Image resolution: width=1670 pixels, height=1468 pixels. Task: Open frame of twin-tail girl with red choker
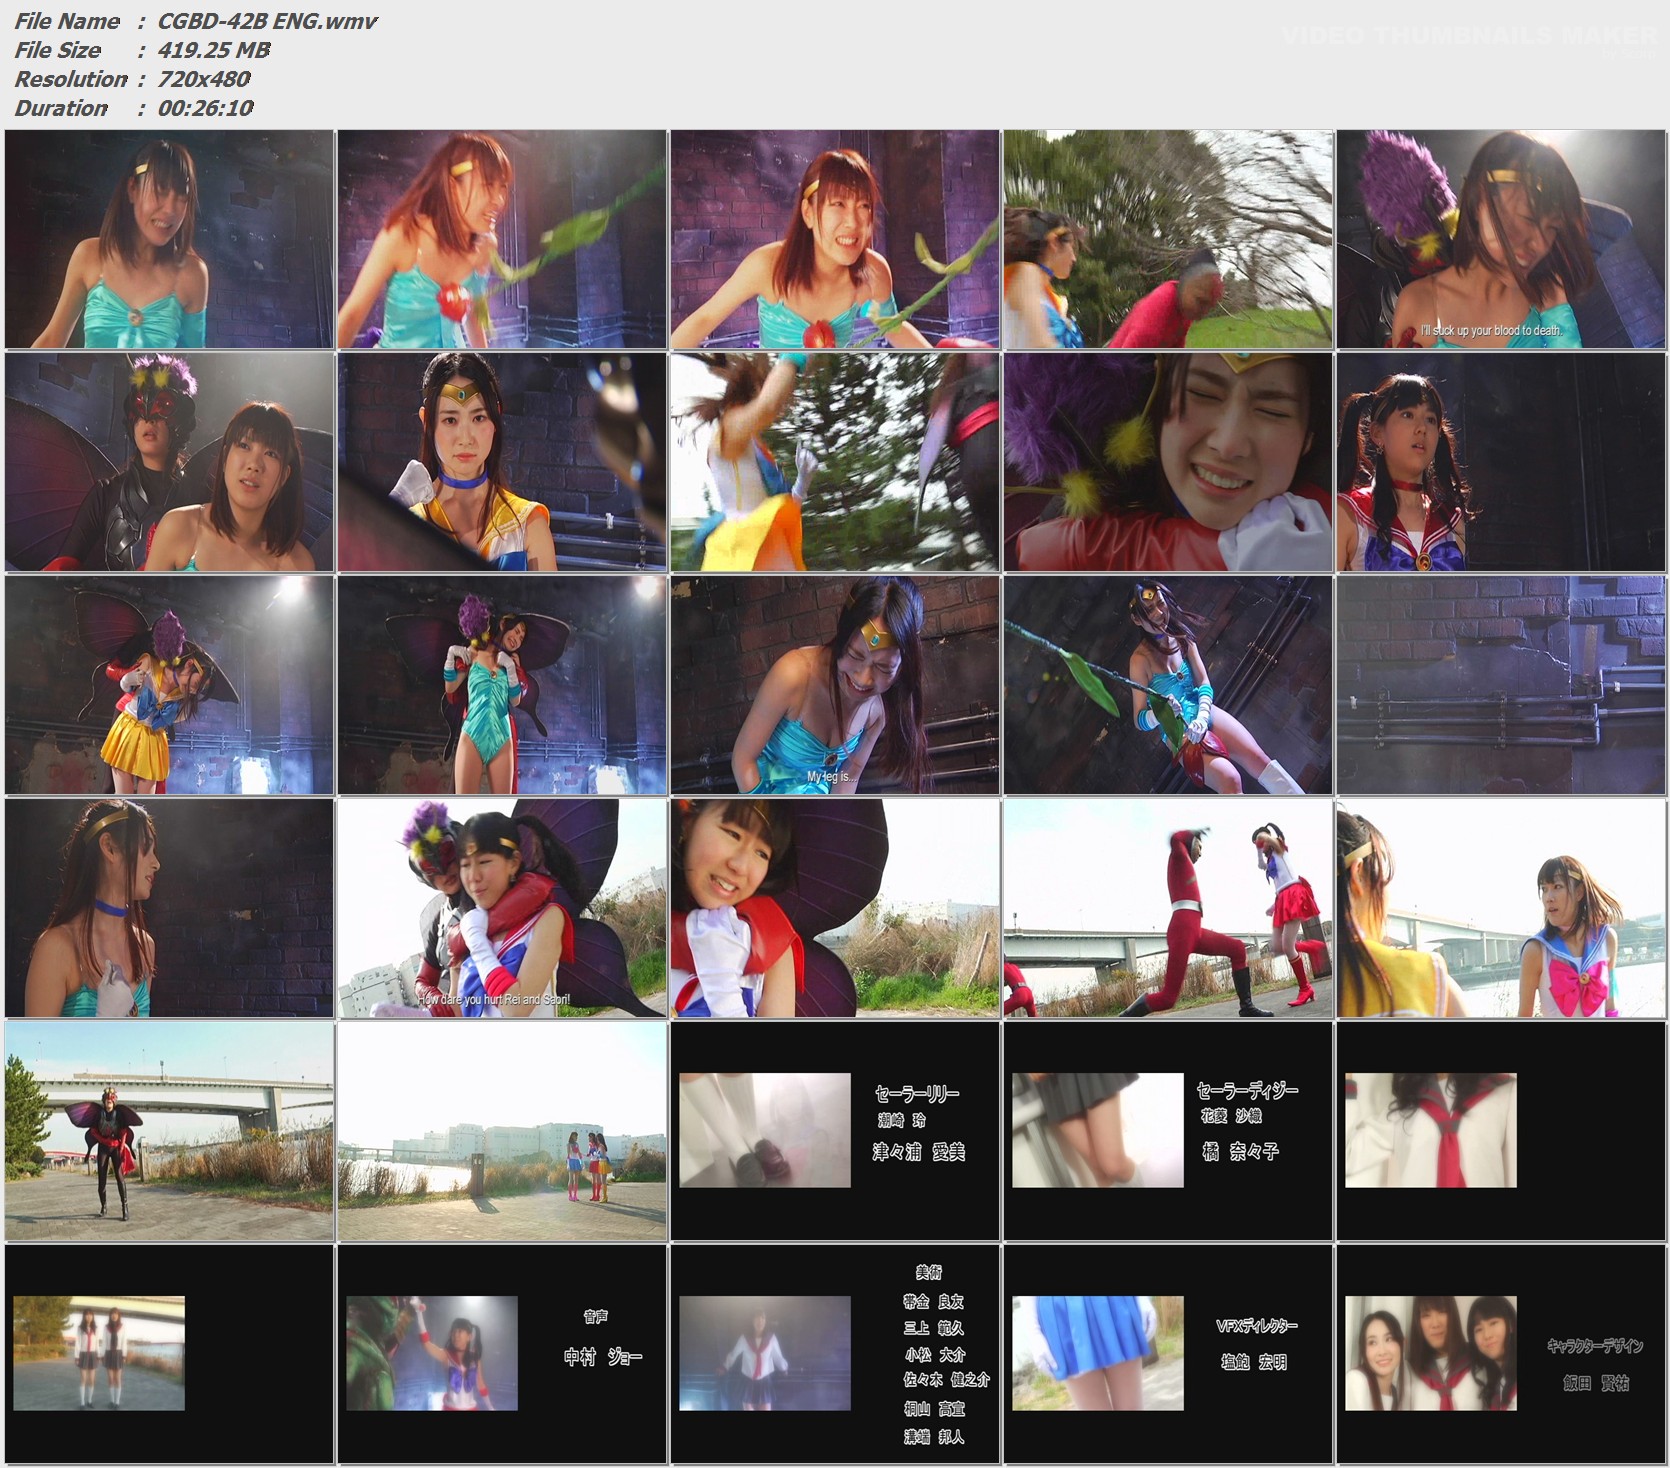pyautogui.click(x=1501, y=462)
